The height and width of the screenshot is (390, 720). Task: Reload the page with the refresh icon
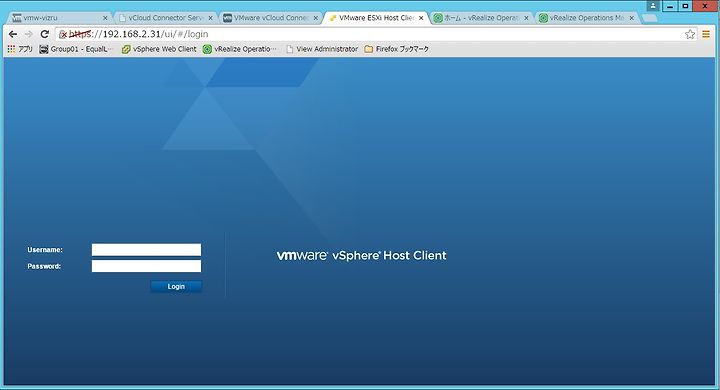(x=45, y=34)
